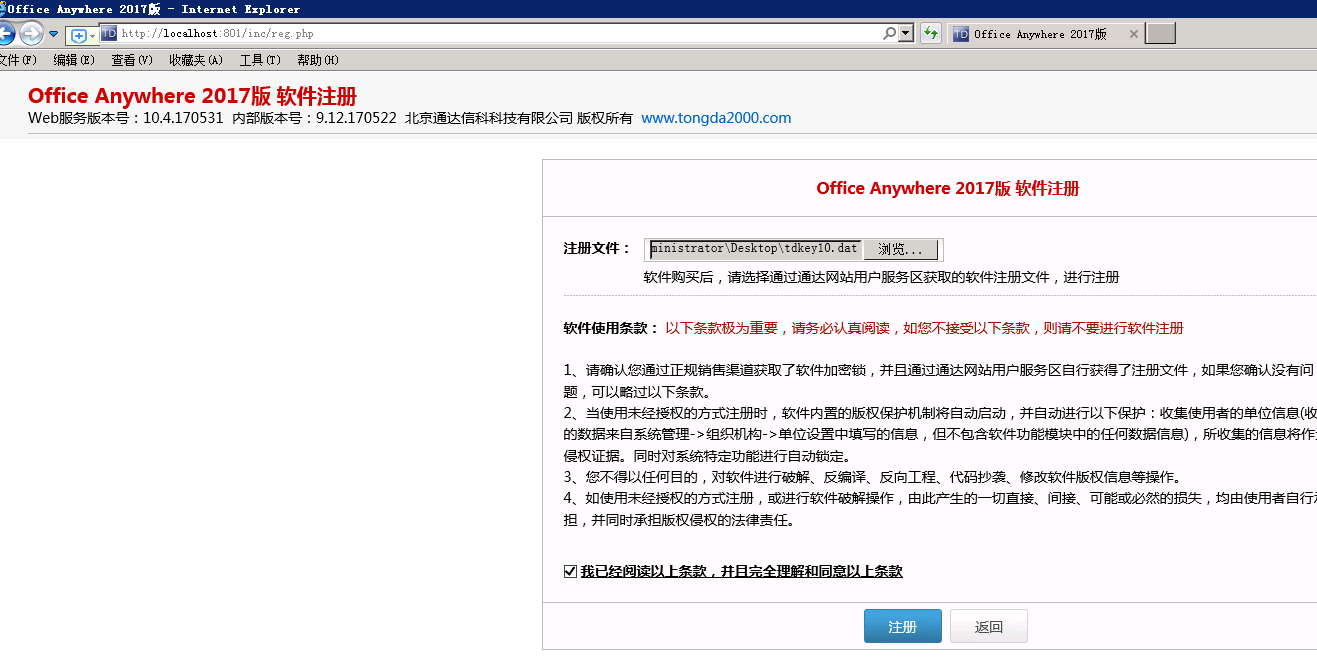Click the blue 注册 button

click(902, 626)
